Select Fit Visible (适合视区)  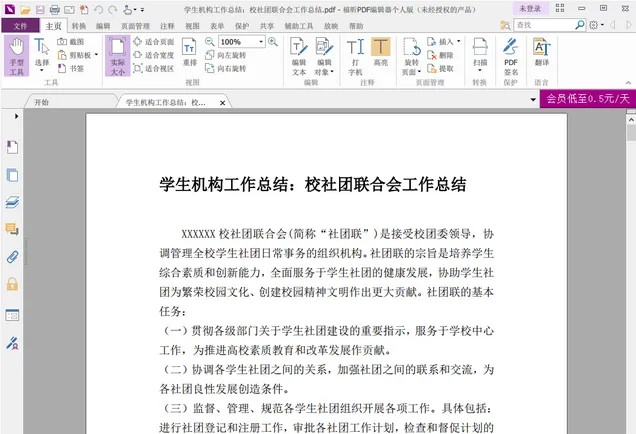pyautogui.click(x=154, y=68)
